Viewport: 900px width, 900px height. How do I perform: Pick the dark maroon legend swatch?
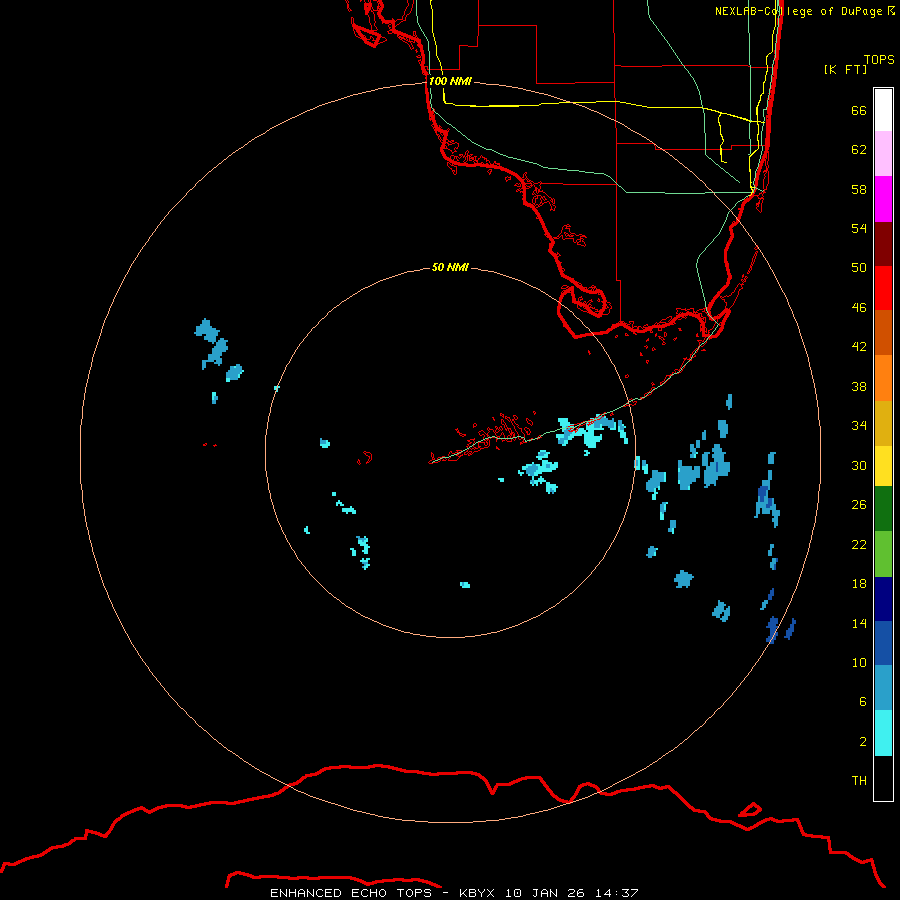(x=883, y=244)
